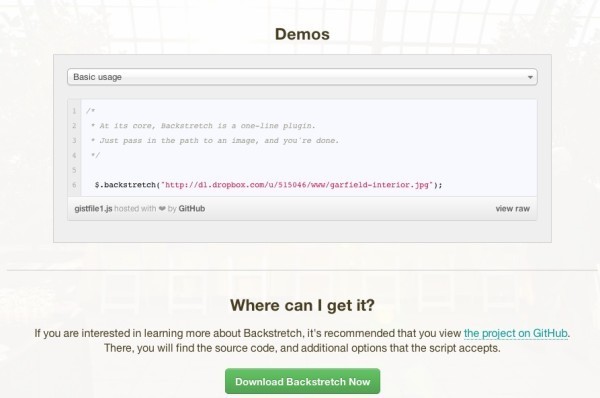The height and width of the screenshot is (398, 600).
Task: Click the dropbox image URL string in code
Action: click(297, 185)
